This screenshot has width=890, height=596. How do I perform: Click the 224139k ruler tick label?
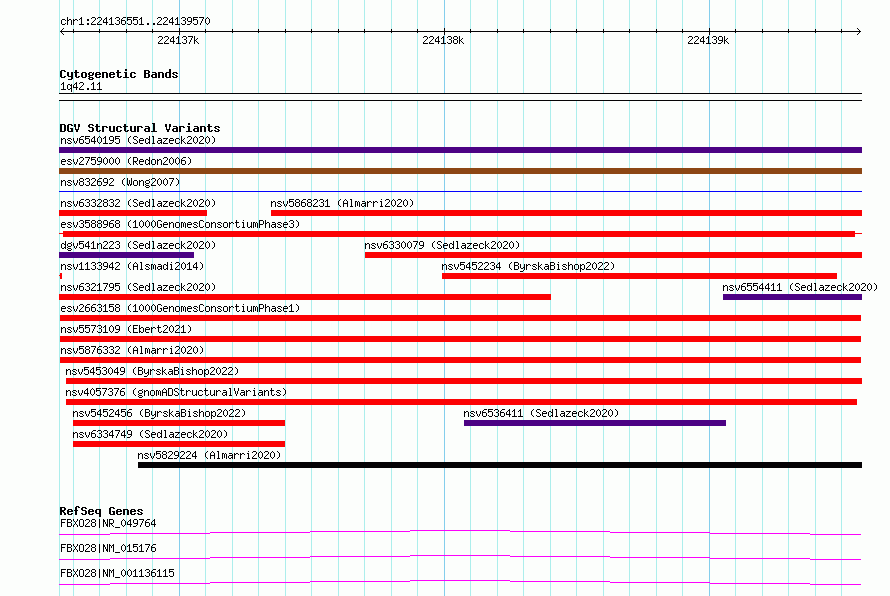[708, 40]
